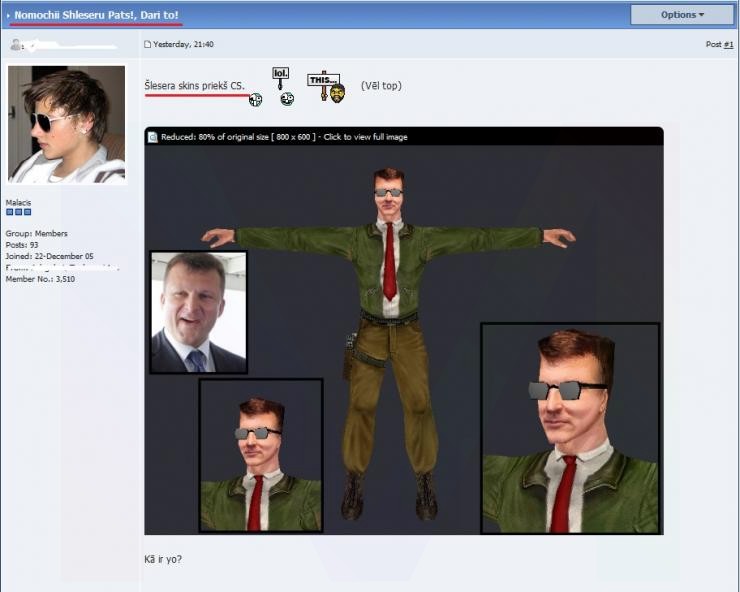Click the small suit-and-tie portrait photo inset

(x=198, y=312)
